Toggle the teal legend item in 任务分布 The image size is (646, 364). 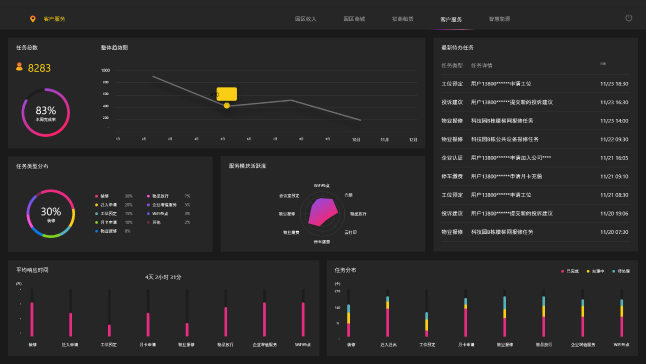(x=621, y=271)
